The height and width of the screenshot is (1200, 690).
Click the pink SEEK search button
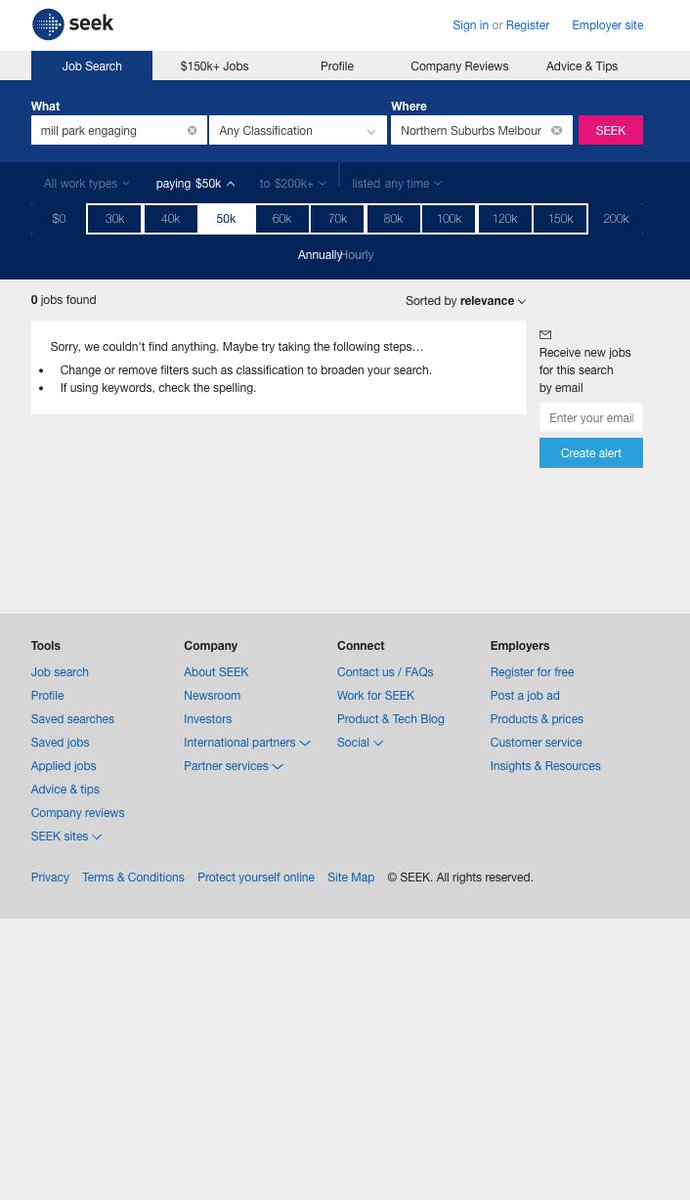click(611, 130)
